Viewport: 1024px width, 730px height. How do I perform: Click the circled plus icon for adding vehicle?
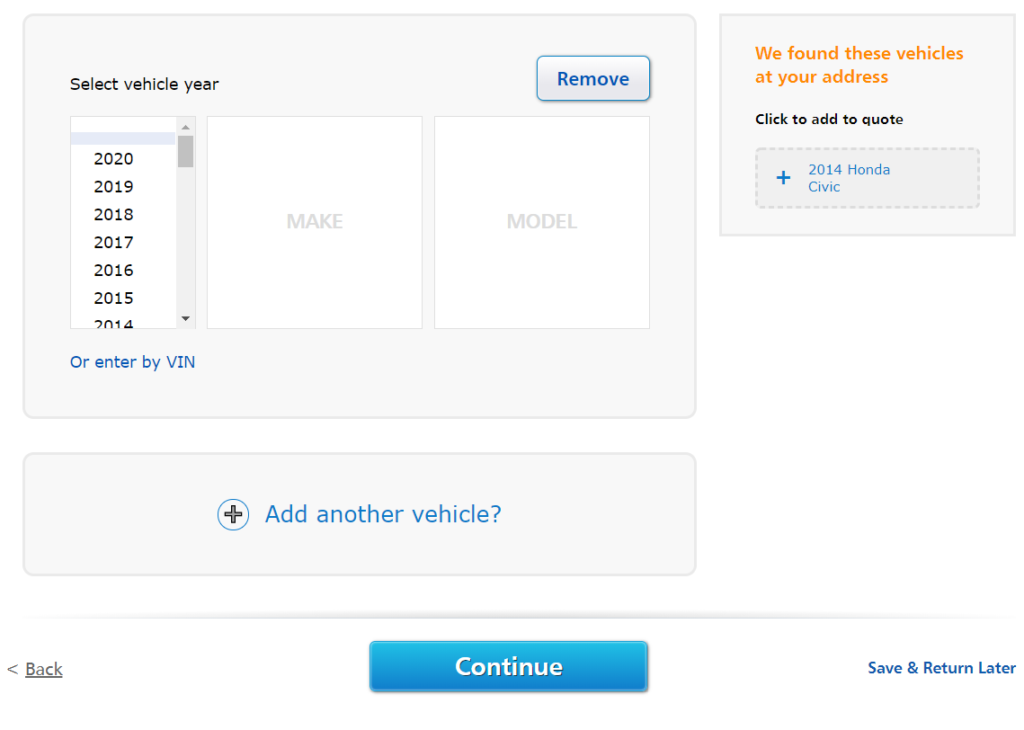pyautogui.click(x=233, y=515)
